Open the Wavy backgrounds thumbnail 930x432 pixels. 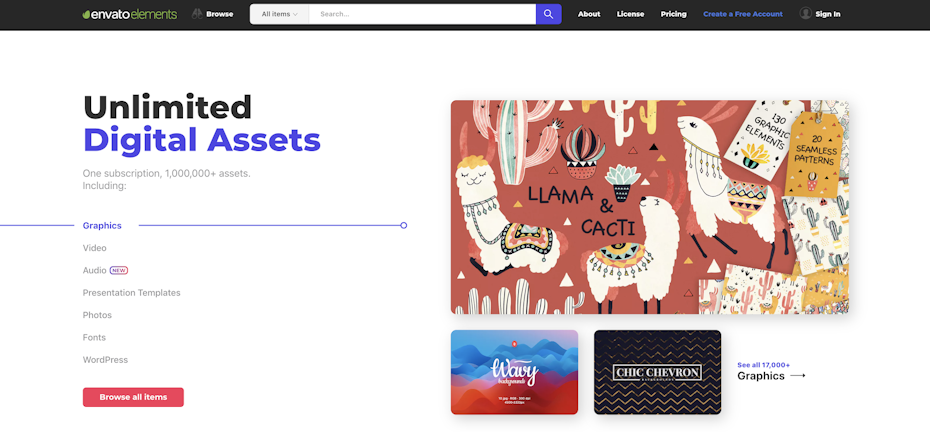[x=514, y=372]
